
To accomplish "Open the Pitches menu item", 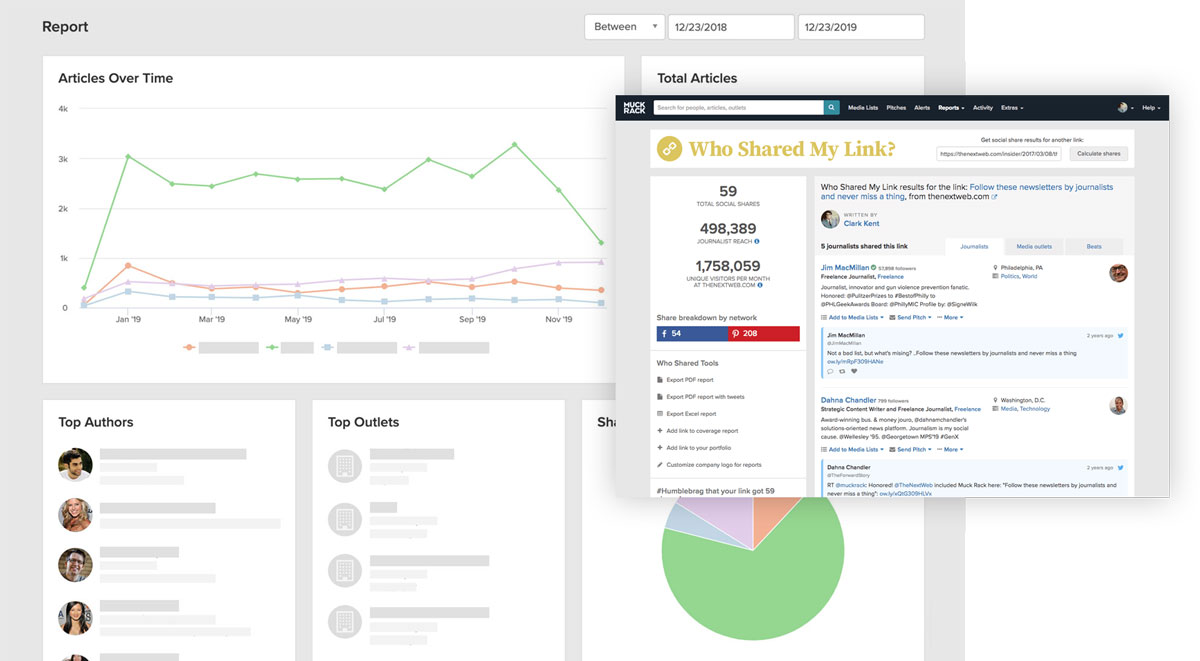I will coord(896,108).
